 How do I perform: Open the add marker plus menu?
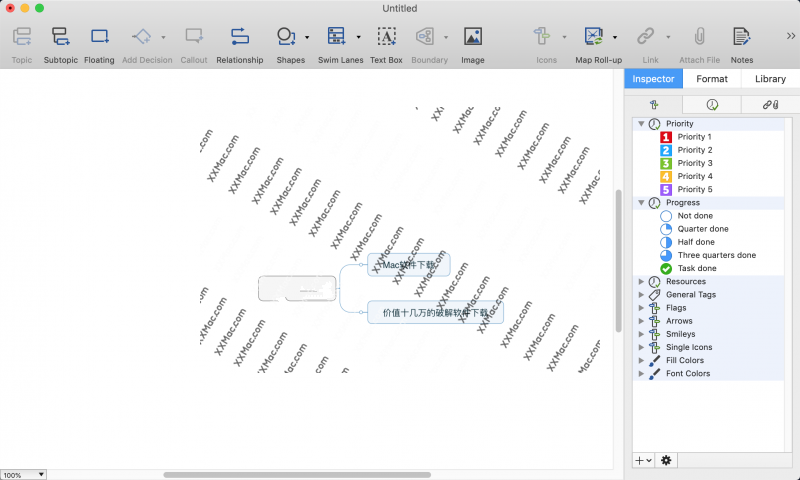click(x=643, y=461)
